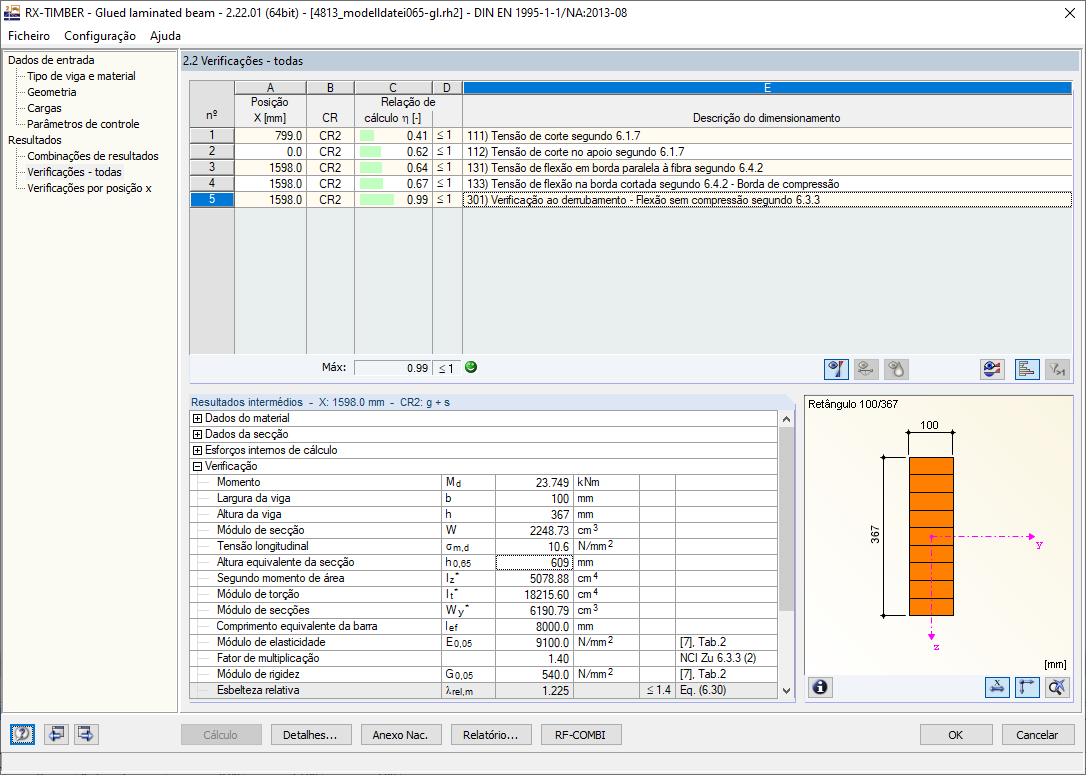Click the intermediate results scroll down arrow
Screen dimensions: 1086x775
point(786,691)
